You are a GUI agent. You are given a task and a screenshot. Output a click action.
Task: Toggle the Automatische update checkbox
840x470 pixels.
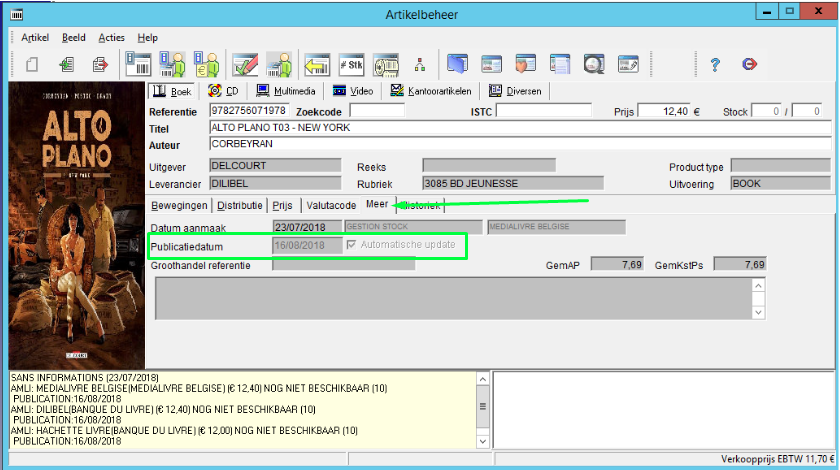[351, 245]
